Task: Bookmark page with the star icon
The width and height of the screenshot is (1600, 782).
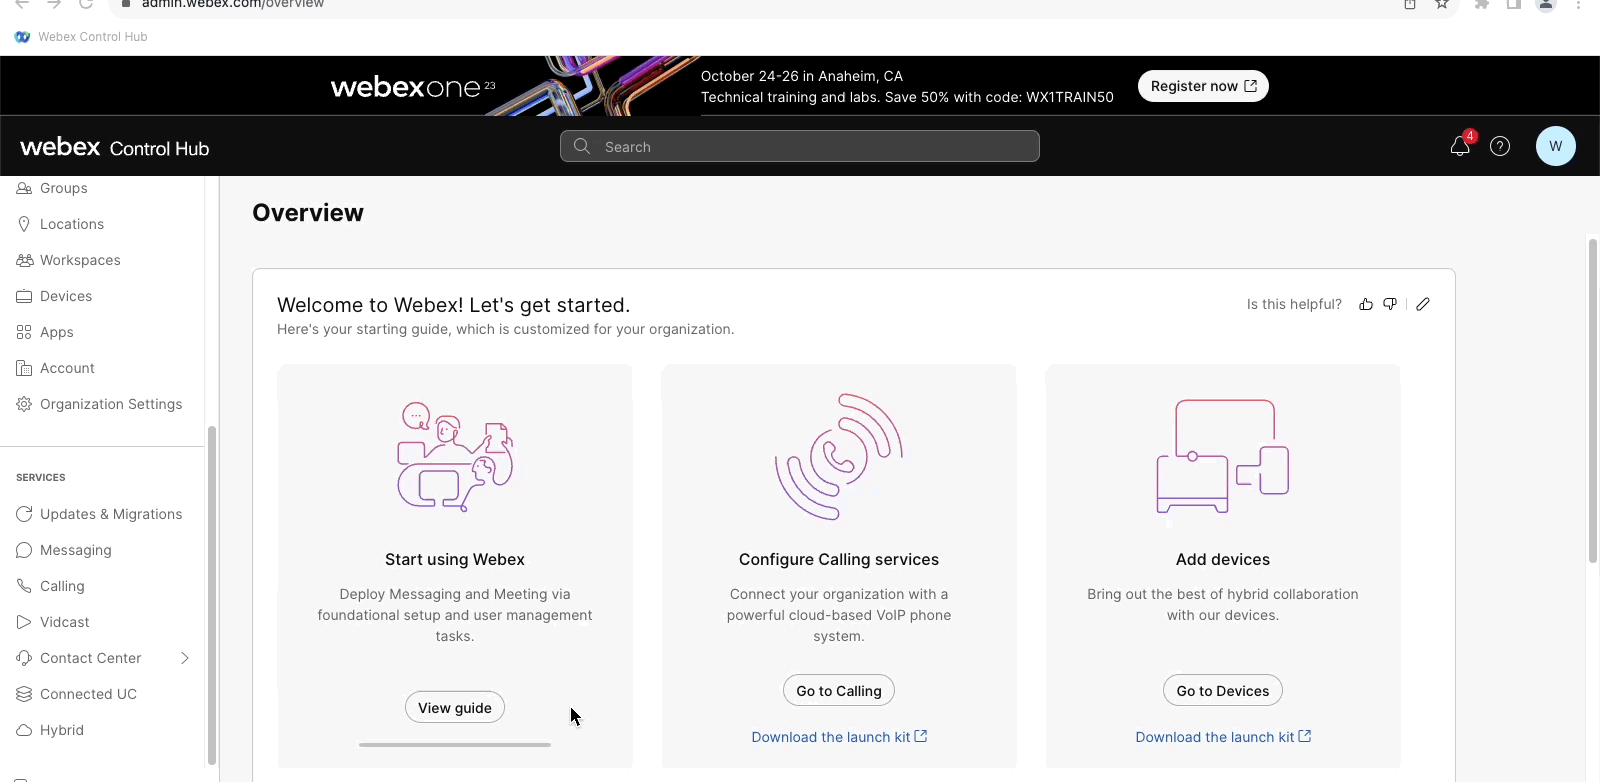Action: (x=1442, y=4)
